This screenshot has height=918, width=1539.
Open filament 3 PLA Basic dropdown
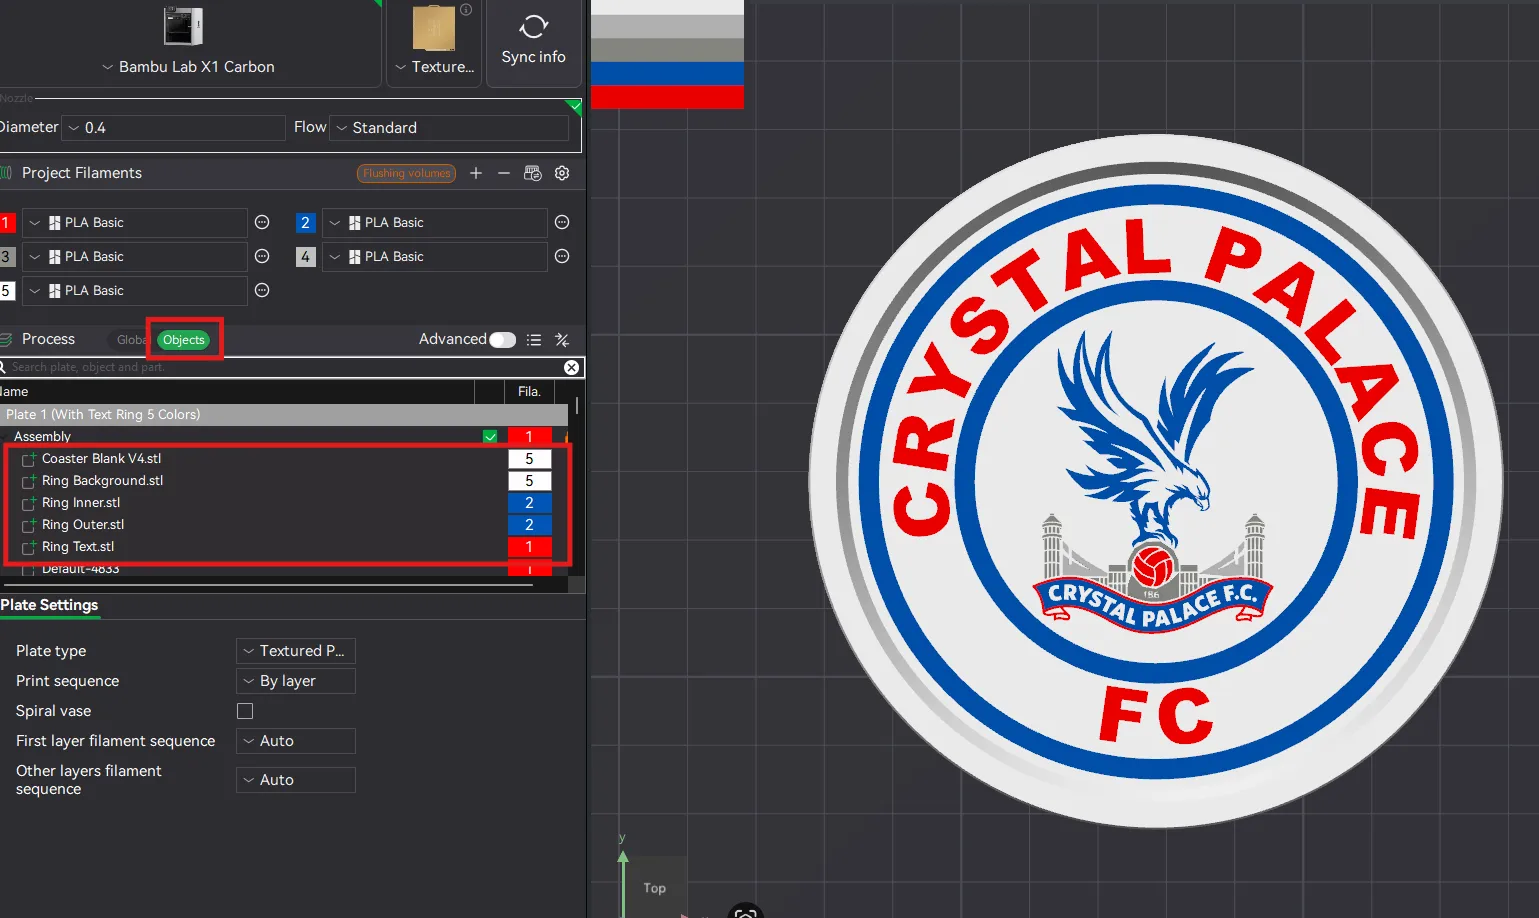pos(135,257)
